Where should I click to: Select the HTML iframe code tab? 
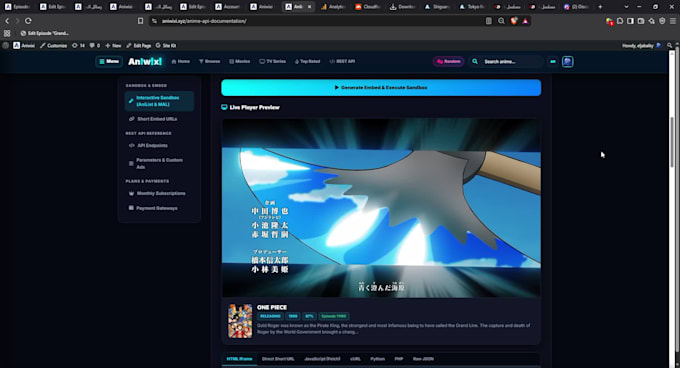point(239,359)
